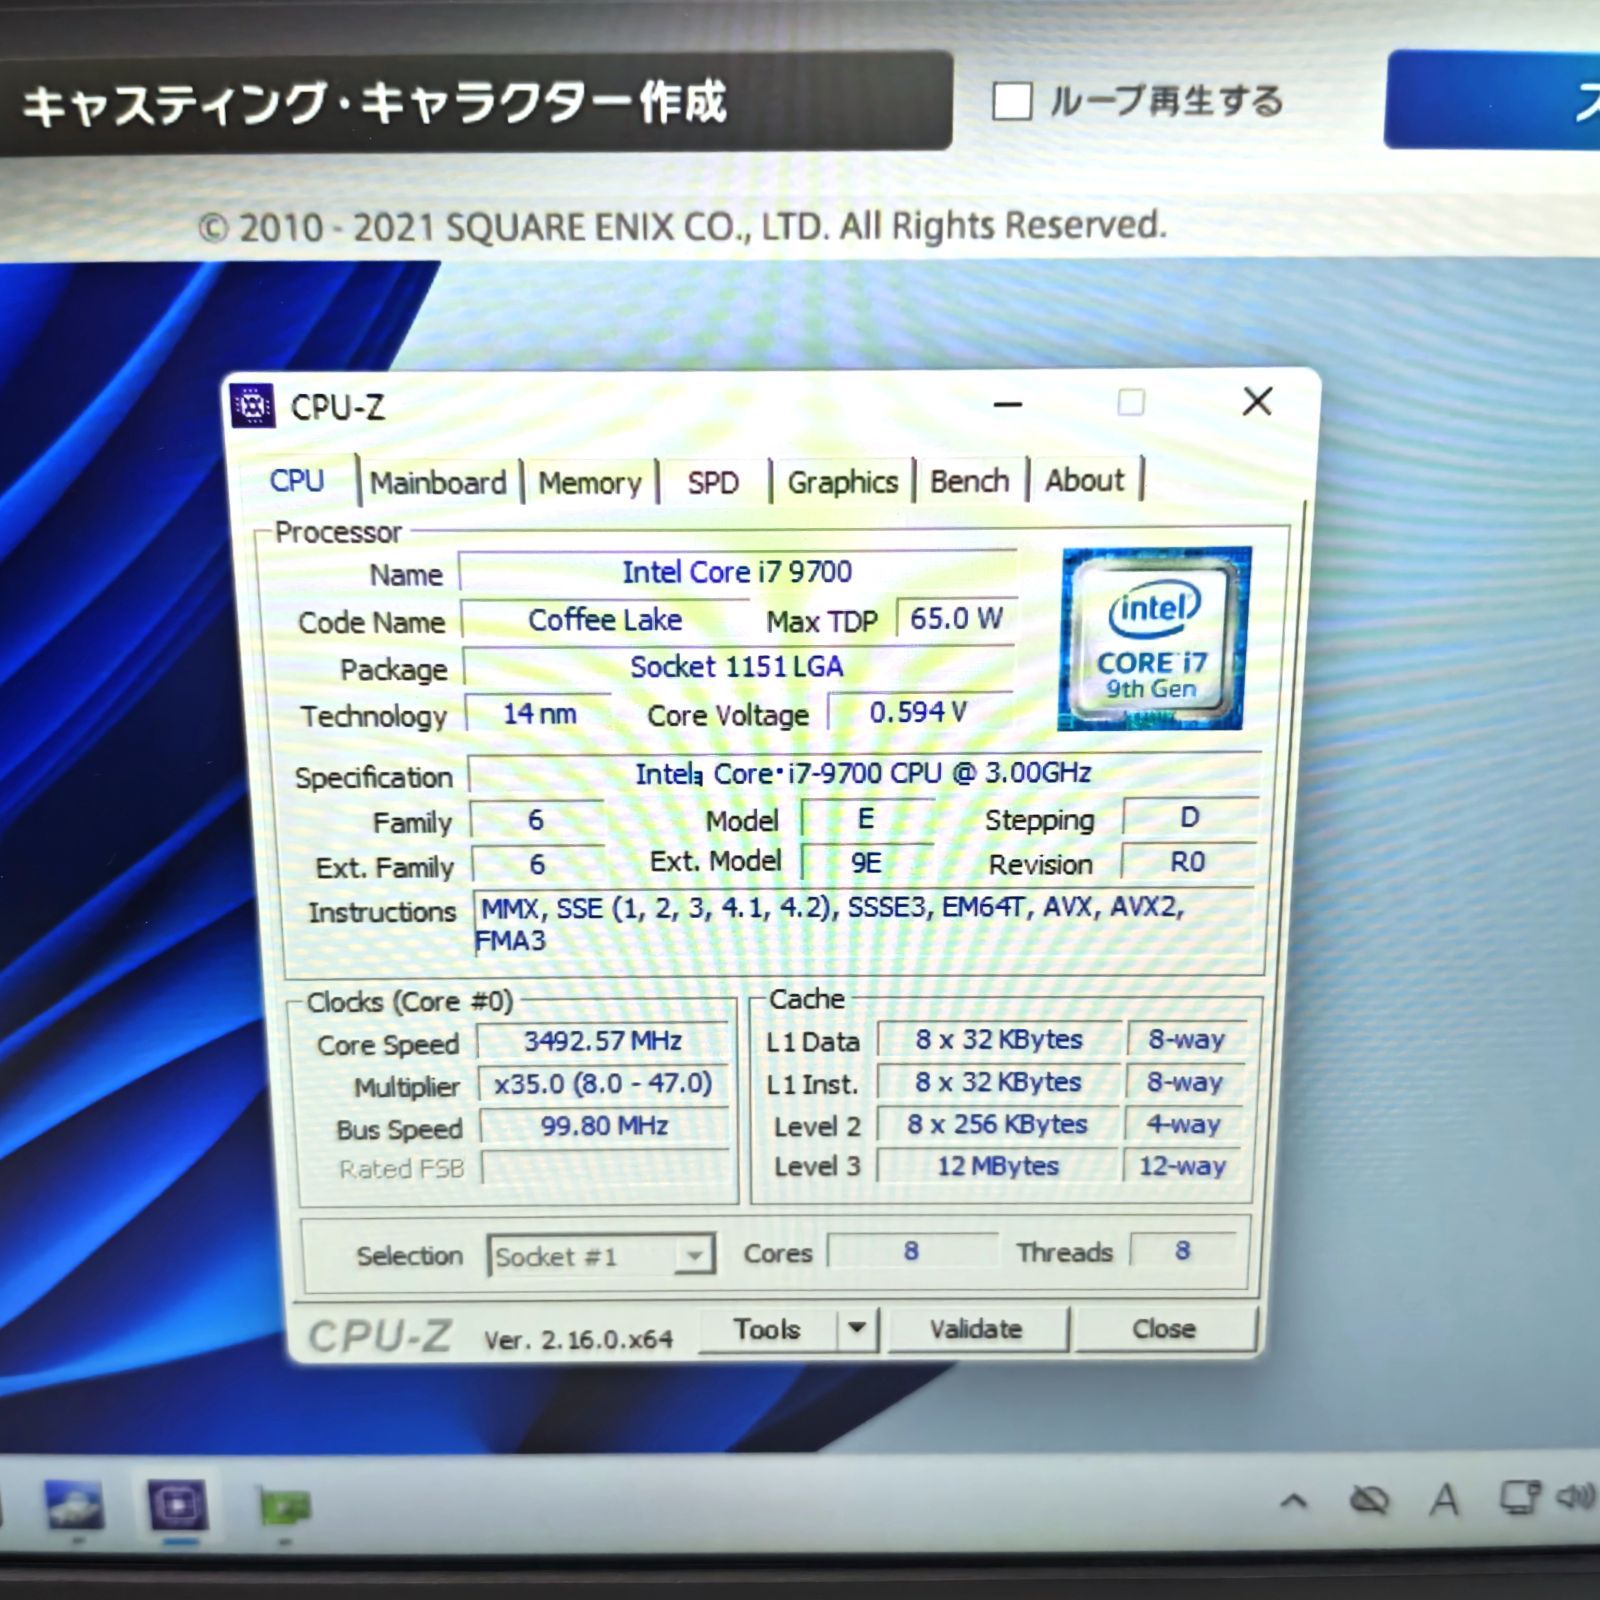Click the Package value Socket 1151 LGA

[738, 667]
